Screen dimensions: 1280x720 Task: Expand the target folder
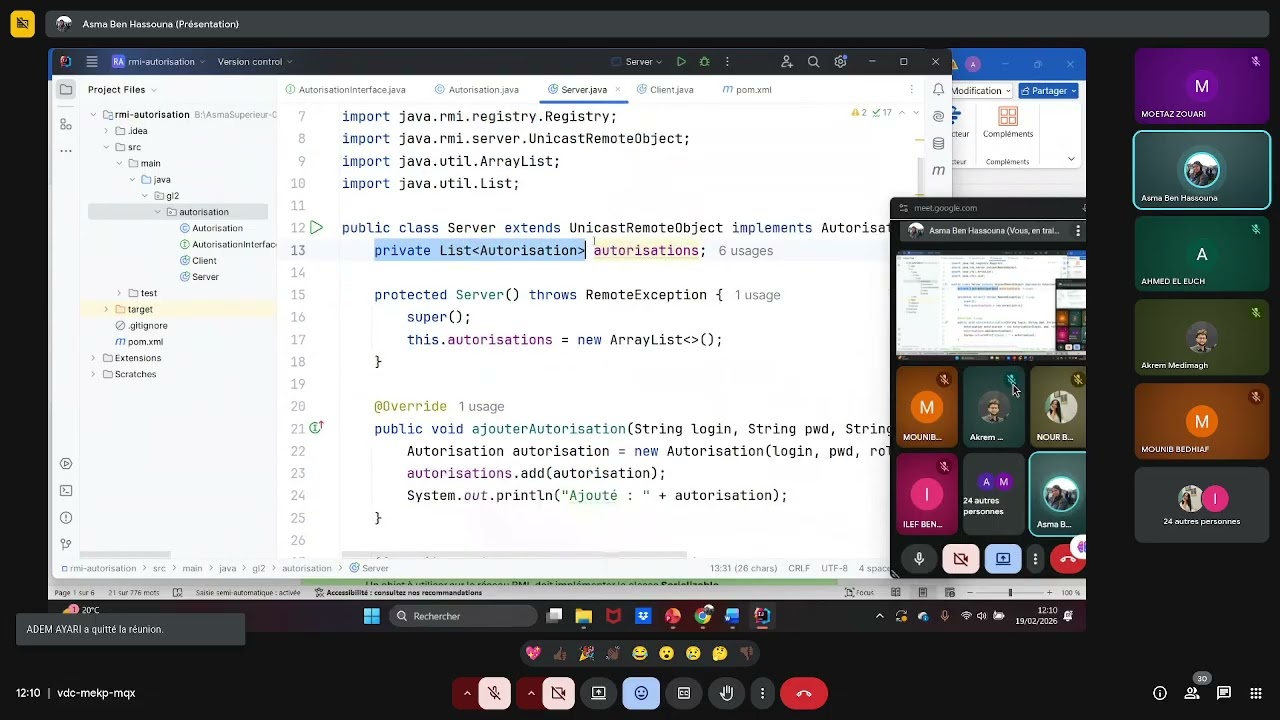click(x=107, y=309)
